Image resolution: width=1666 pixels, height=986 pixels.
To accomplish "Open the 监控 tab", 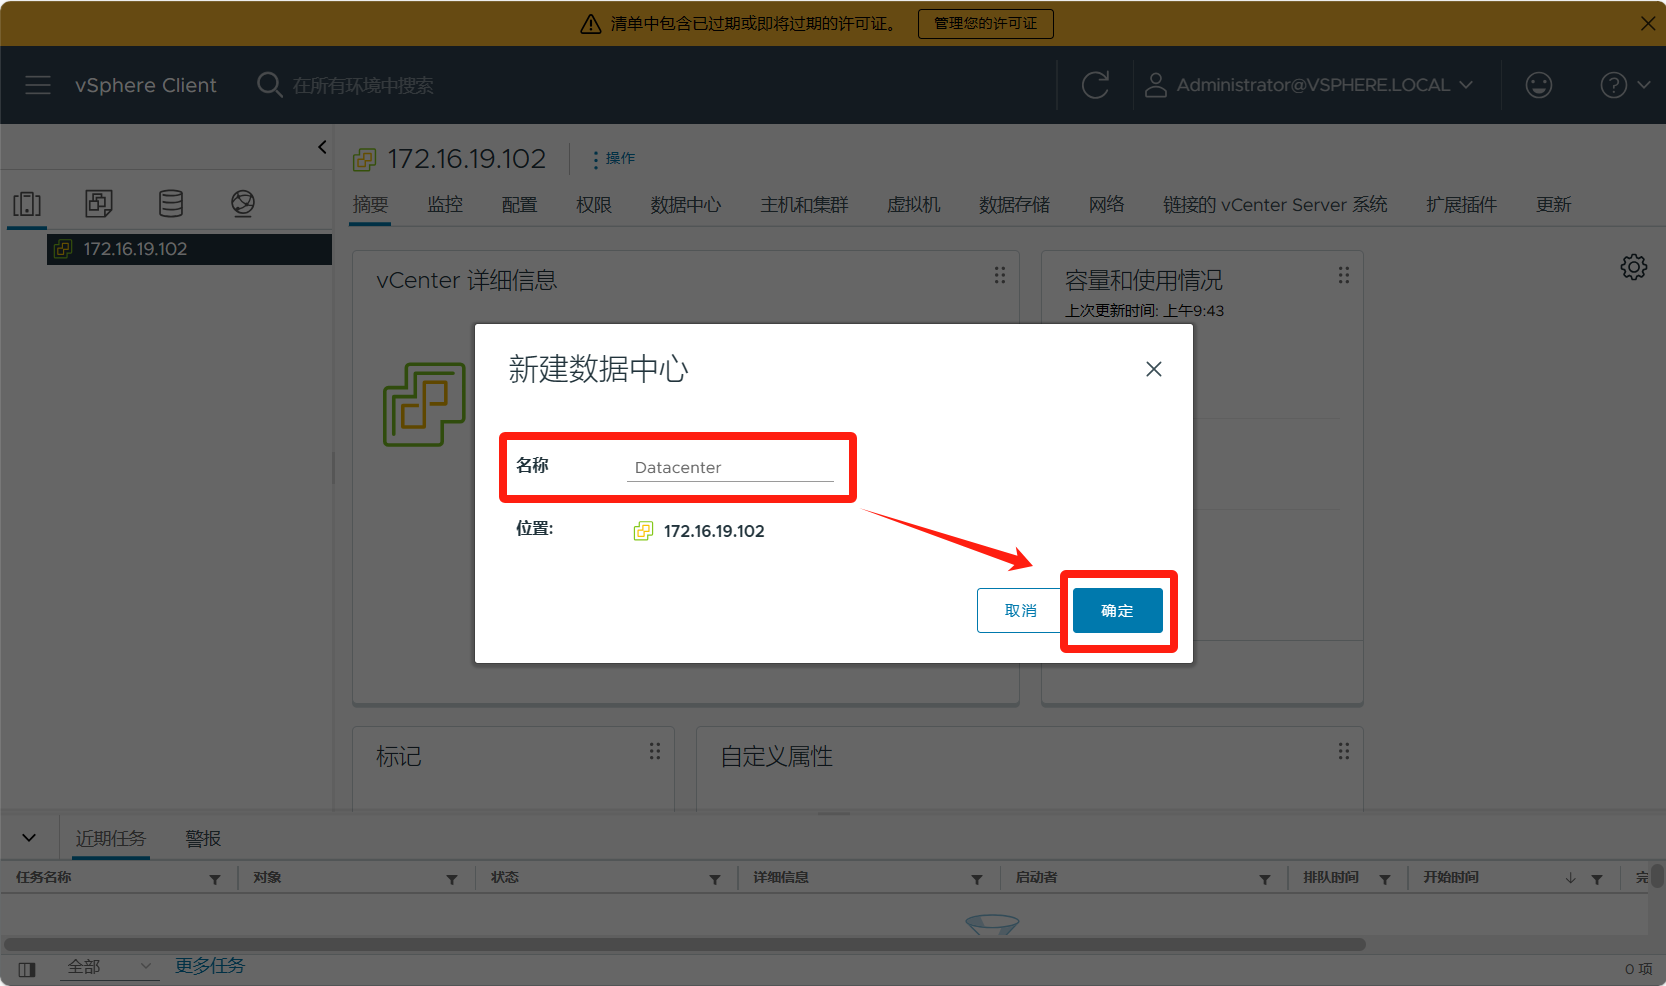I will (445, 204).
